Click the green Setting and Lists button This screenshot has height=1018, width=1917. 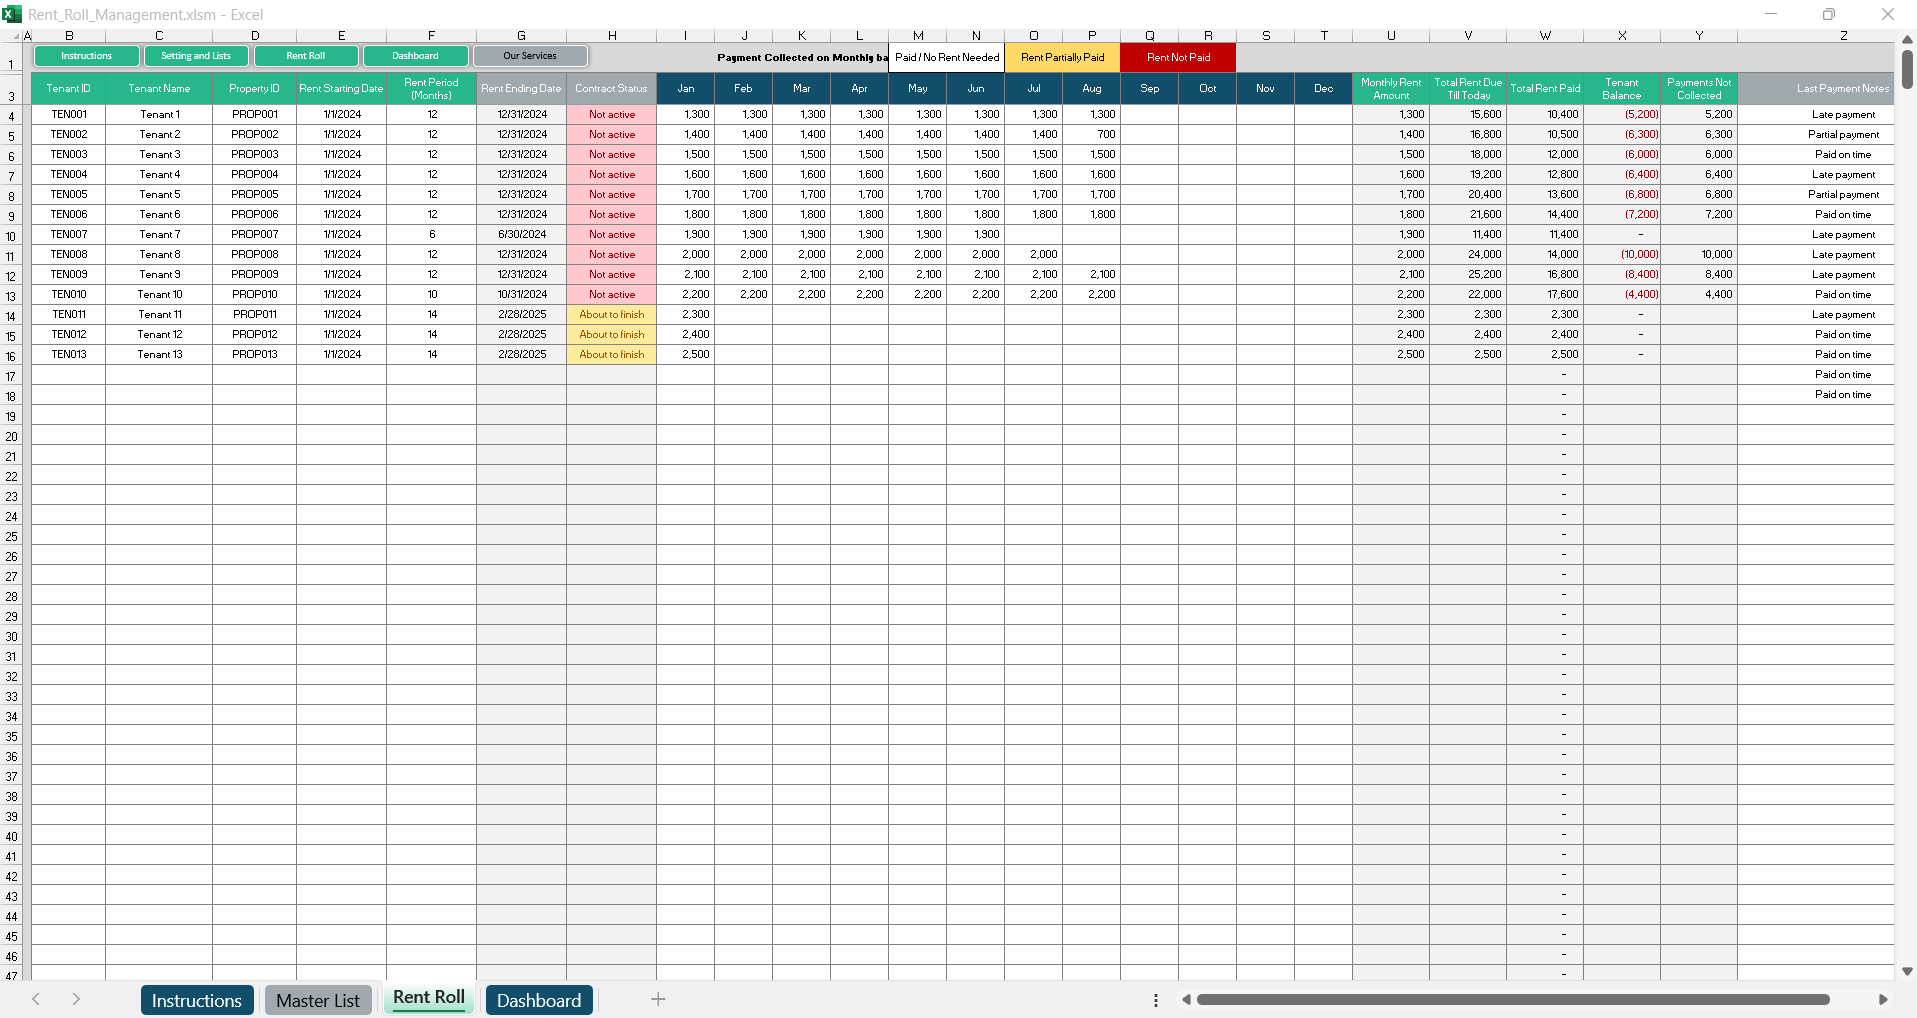pyautogui.click(x=196, y=56)
